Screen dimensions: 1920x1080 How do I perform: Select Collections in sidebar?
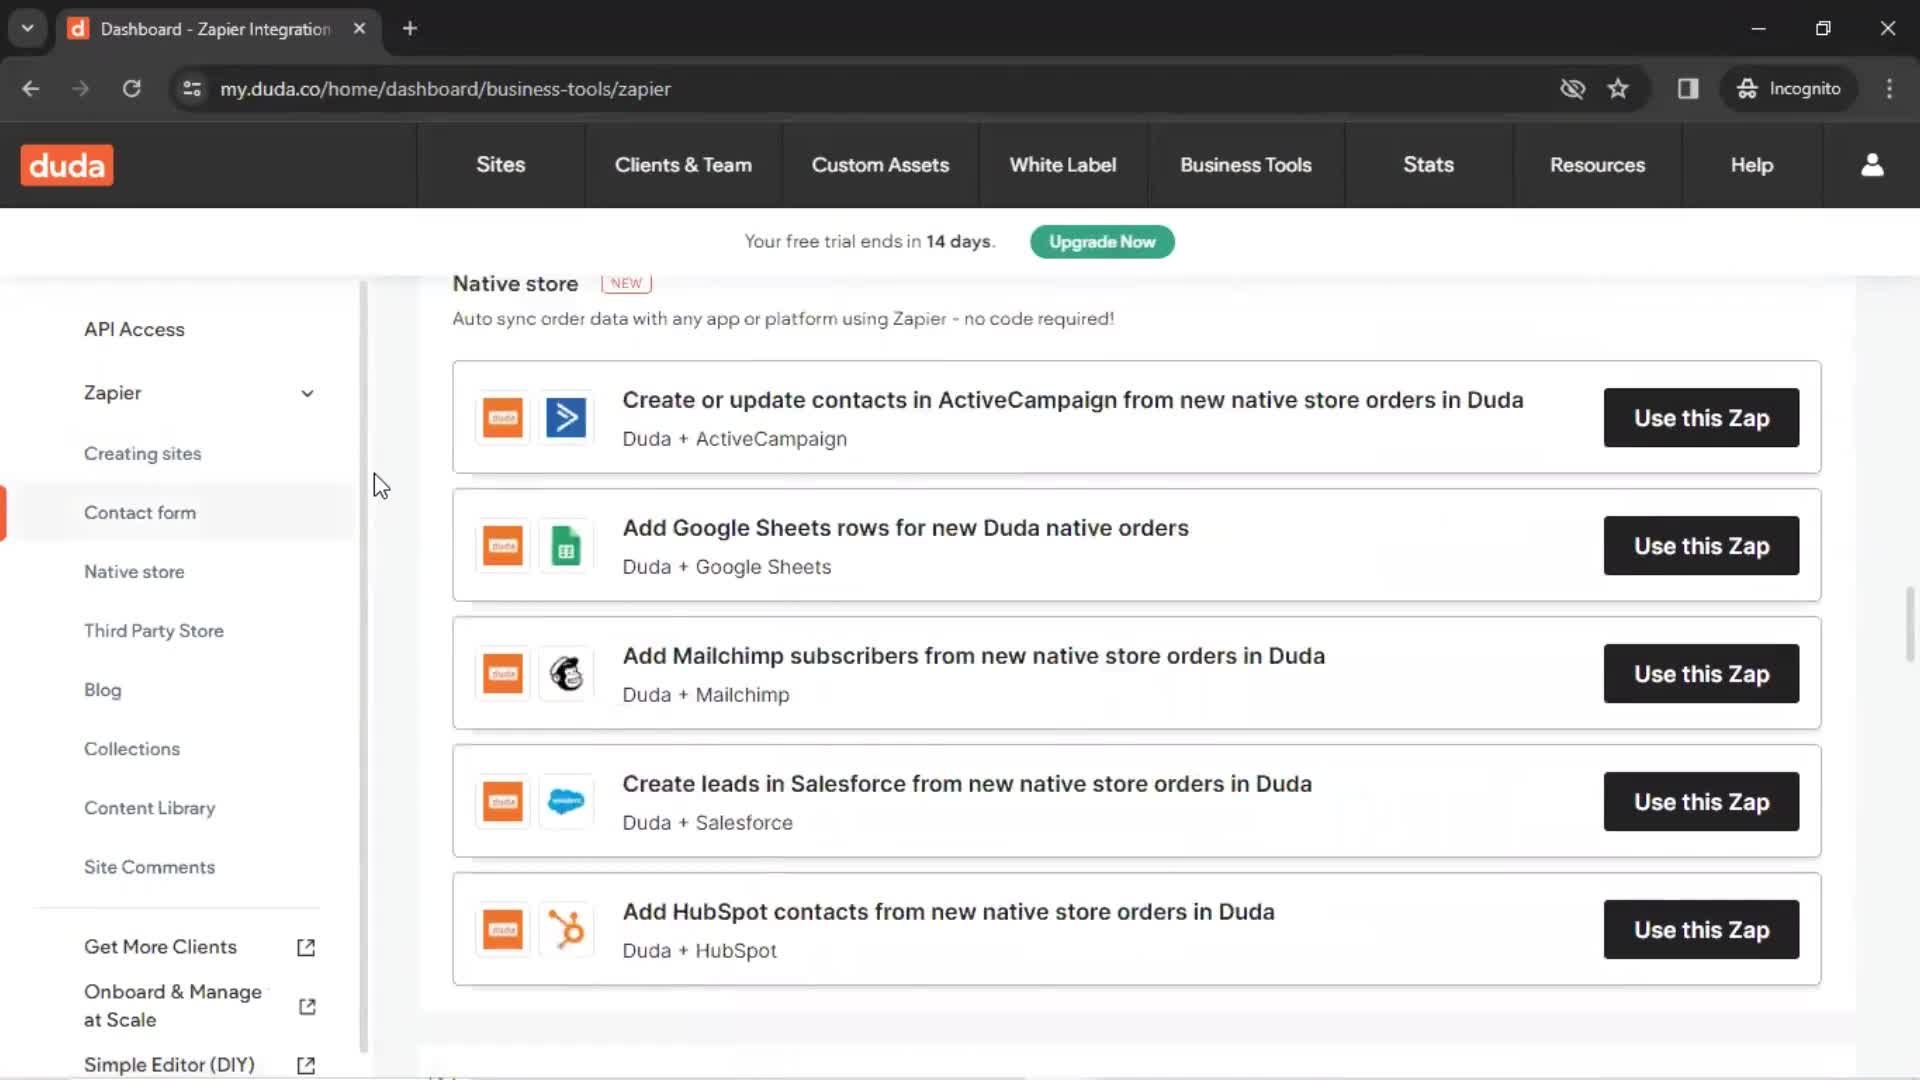coord(132,749)
